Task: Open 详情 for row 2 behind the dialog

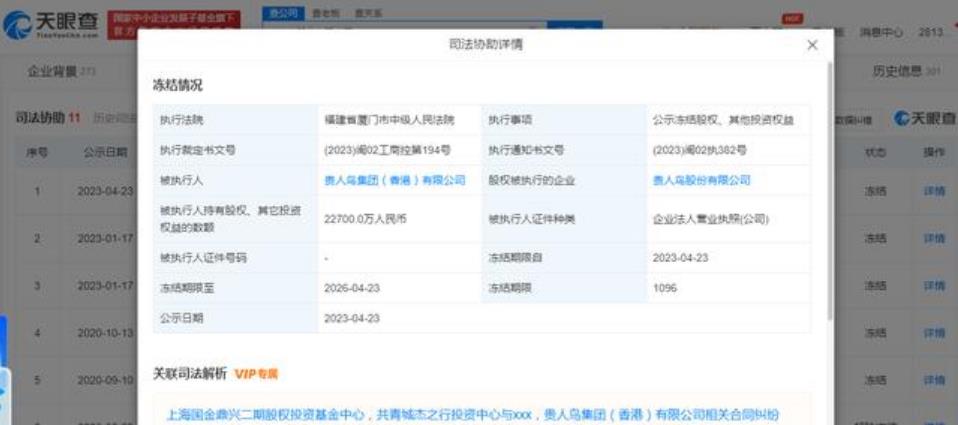Action: (934, 238)
